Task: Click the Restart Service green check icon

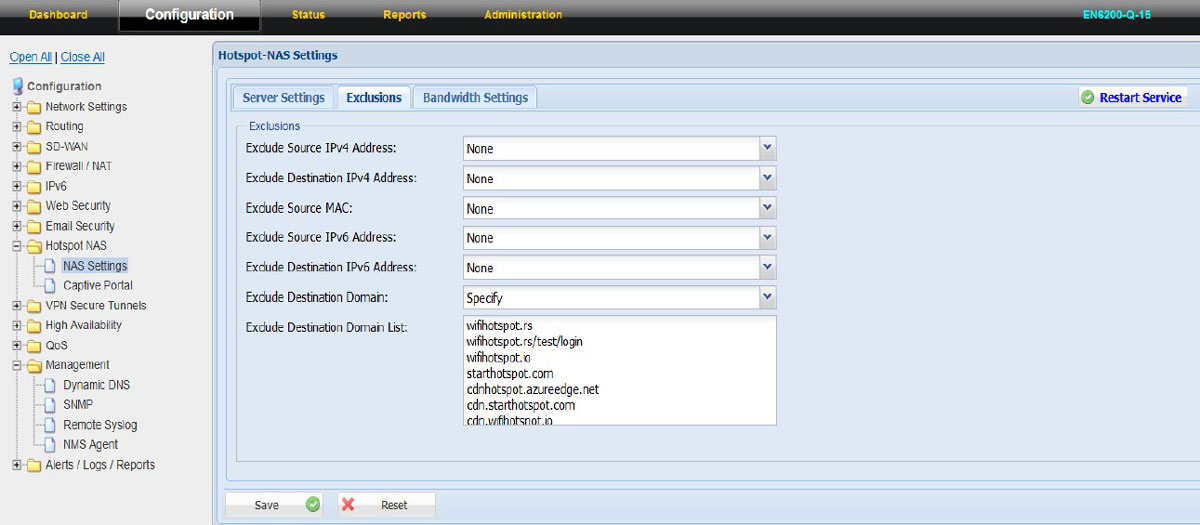Action: click(x=1087, y=98)
